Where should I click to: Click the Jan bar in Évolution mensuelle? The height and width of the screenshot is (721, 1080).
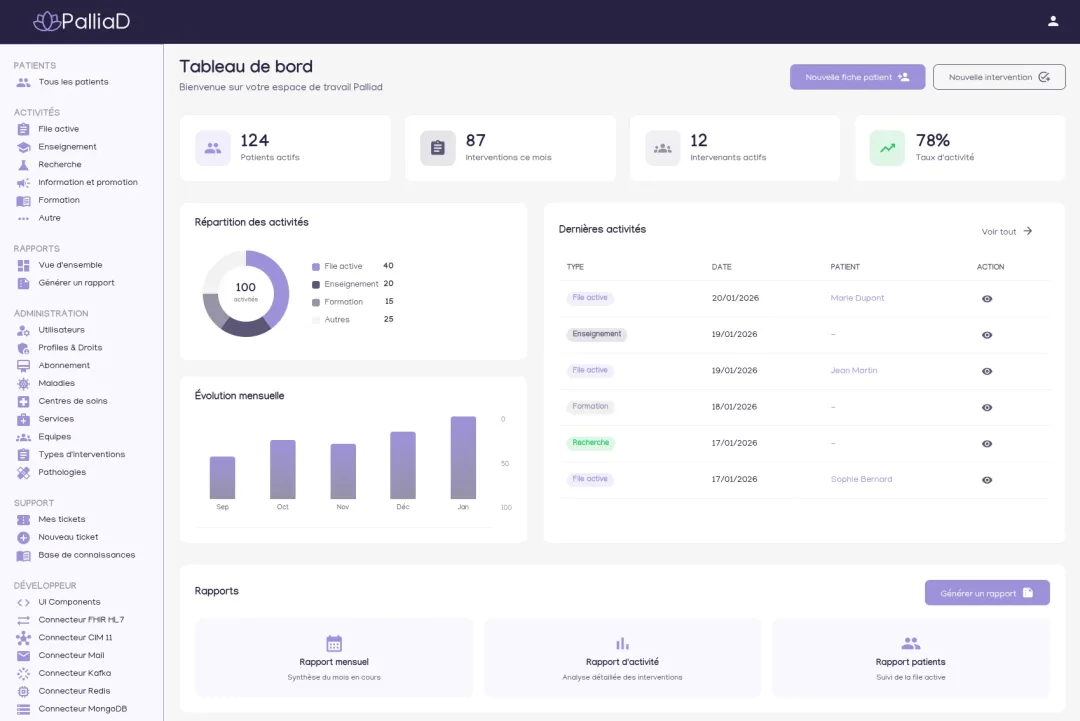coord(463,457)
